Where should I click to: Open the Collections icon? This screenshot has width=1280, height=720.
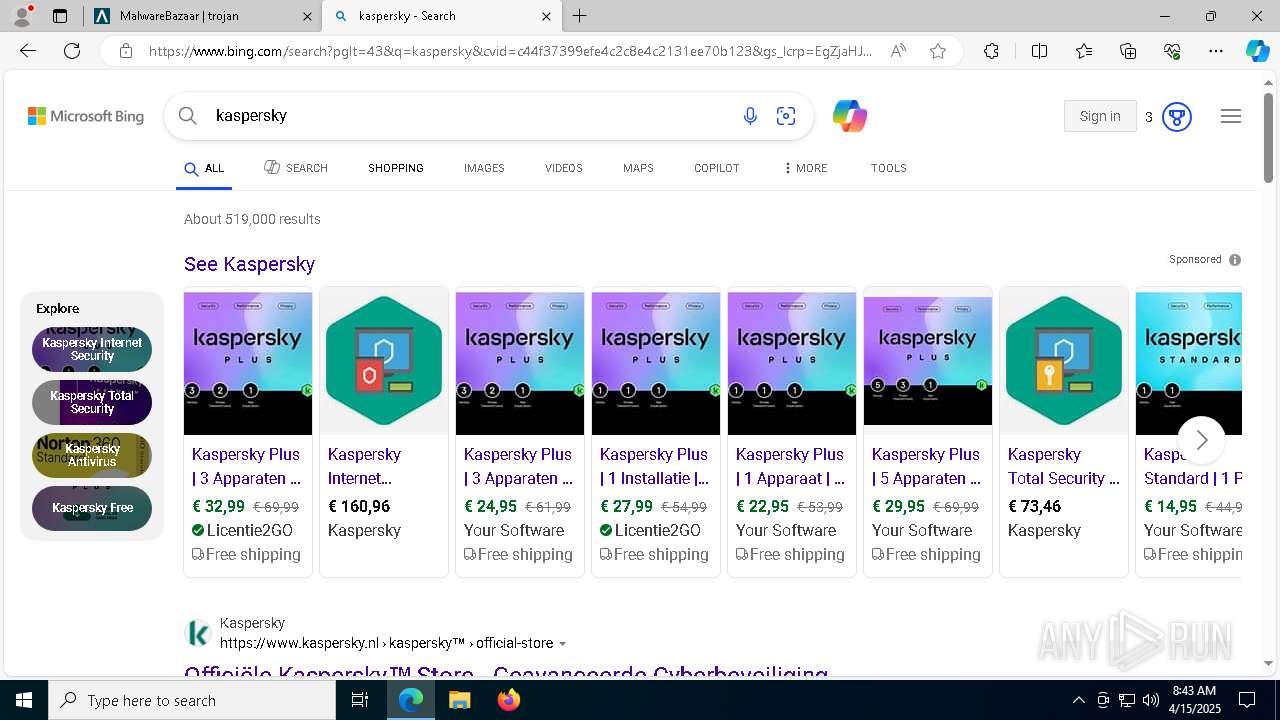tap(1128, 51)
